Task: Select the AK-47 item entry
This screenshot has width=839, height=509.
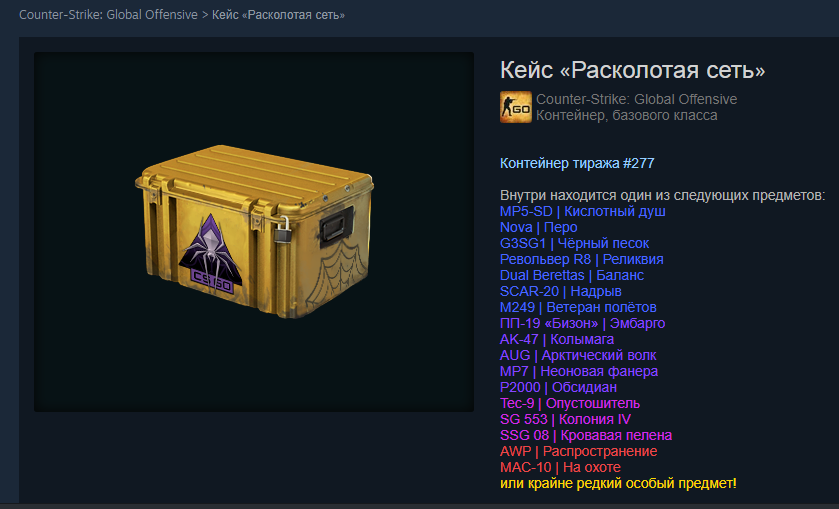Action: [x=556, y=340]
